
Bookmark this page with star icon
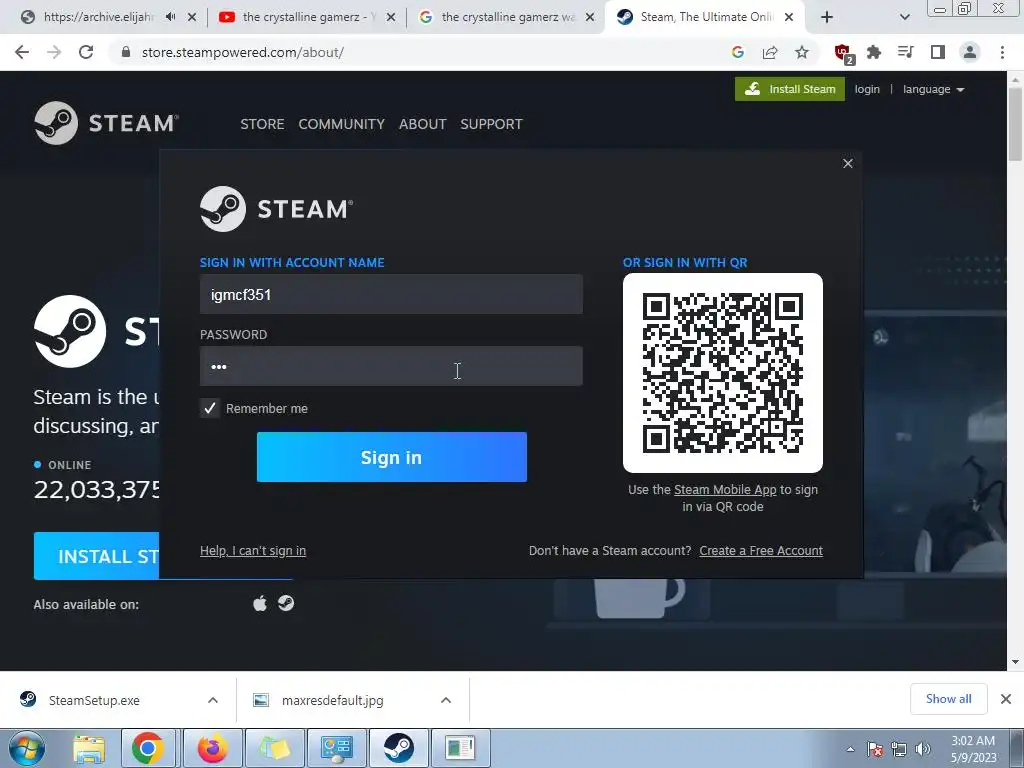point(802,52)
